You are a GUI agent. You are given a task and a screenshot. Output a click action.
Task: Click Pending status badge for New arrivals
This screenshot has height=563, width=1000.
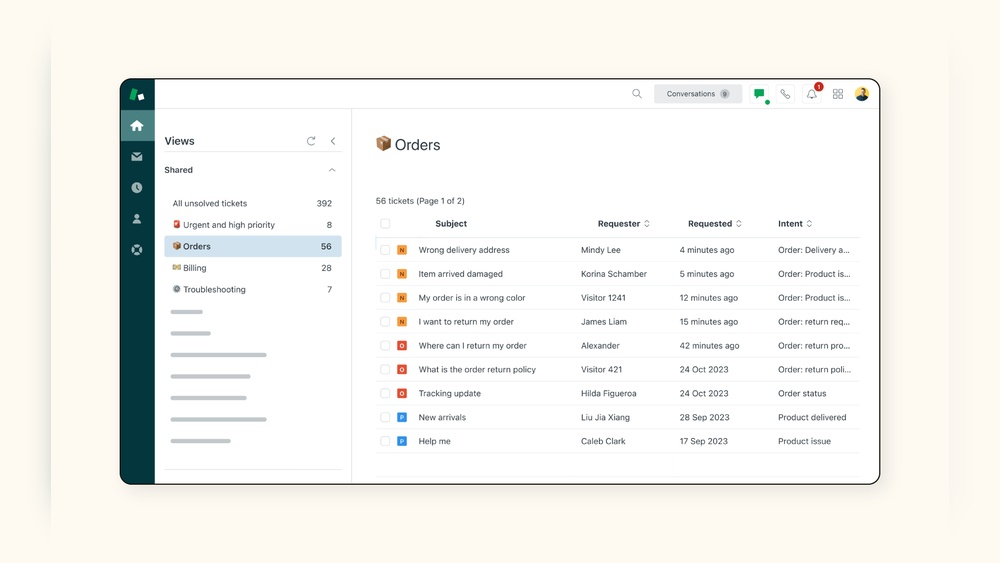[402, 418]
